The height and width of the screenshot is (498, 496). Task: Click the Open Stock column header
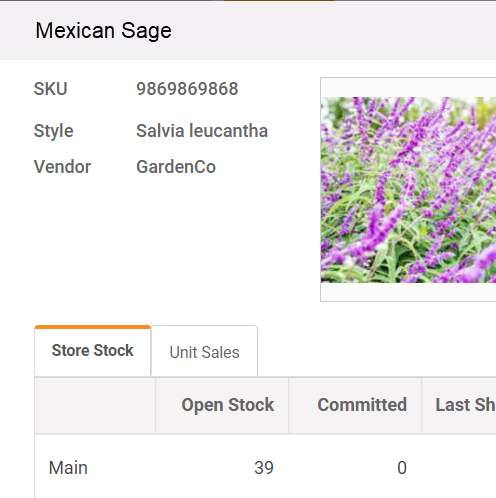coord(222,405)
